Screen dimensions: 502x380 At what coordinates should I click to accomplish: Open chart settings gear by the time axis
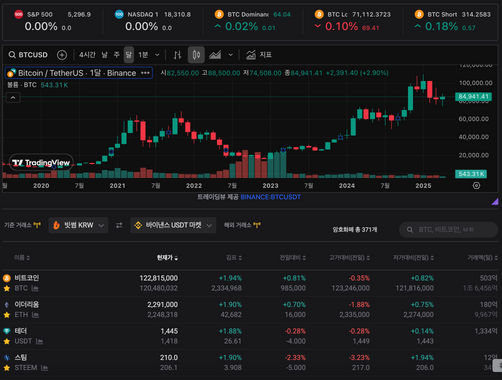coord(476,185)
